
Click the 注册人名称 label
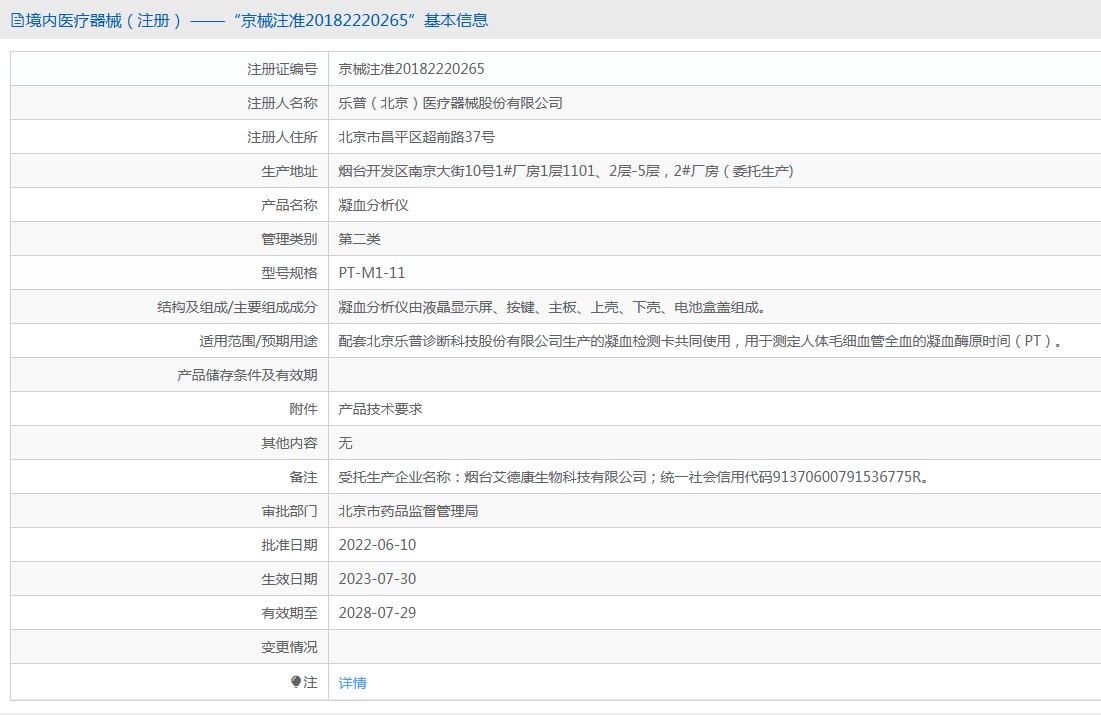[x=282, y=103]
